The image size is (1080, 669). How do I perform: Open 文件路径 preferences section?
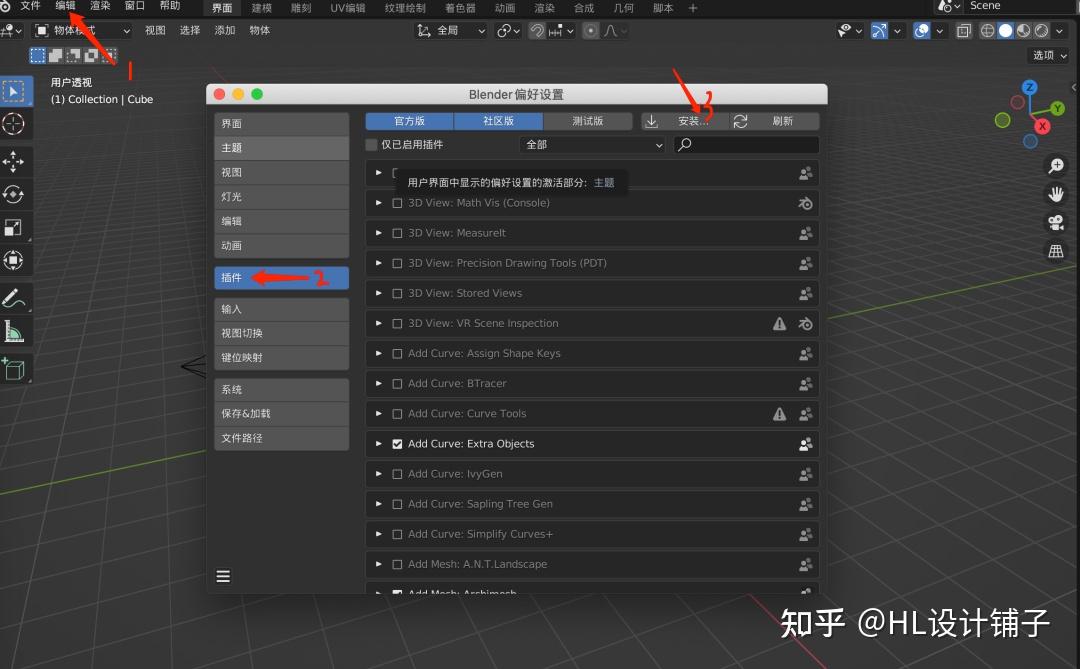click(x=281, y=438)
